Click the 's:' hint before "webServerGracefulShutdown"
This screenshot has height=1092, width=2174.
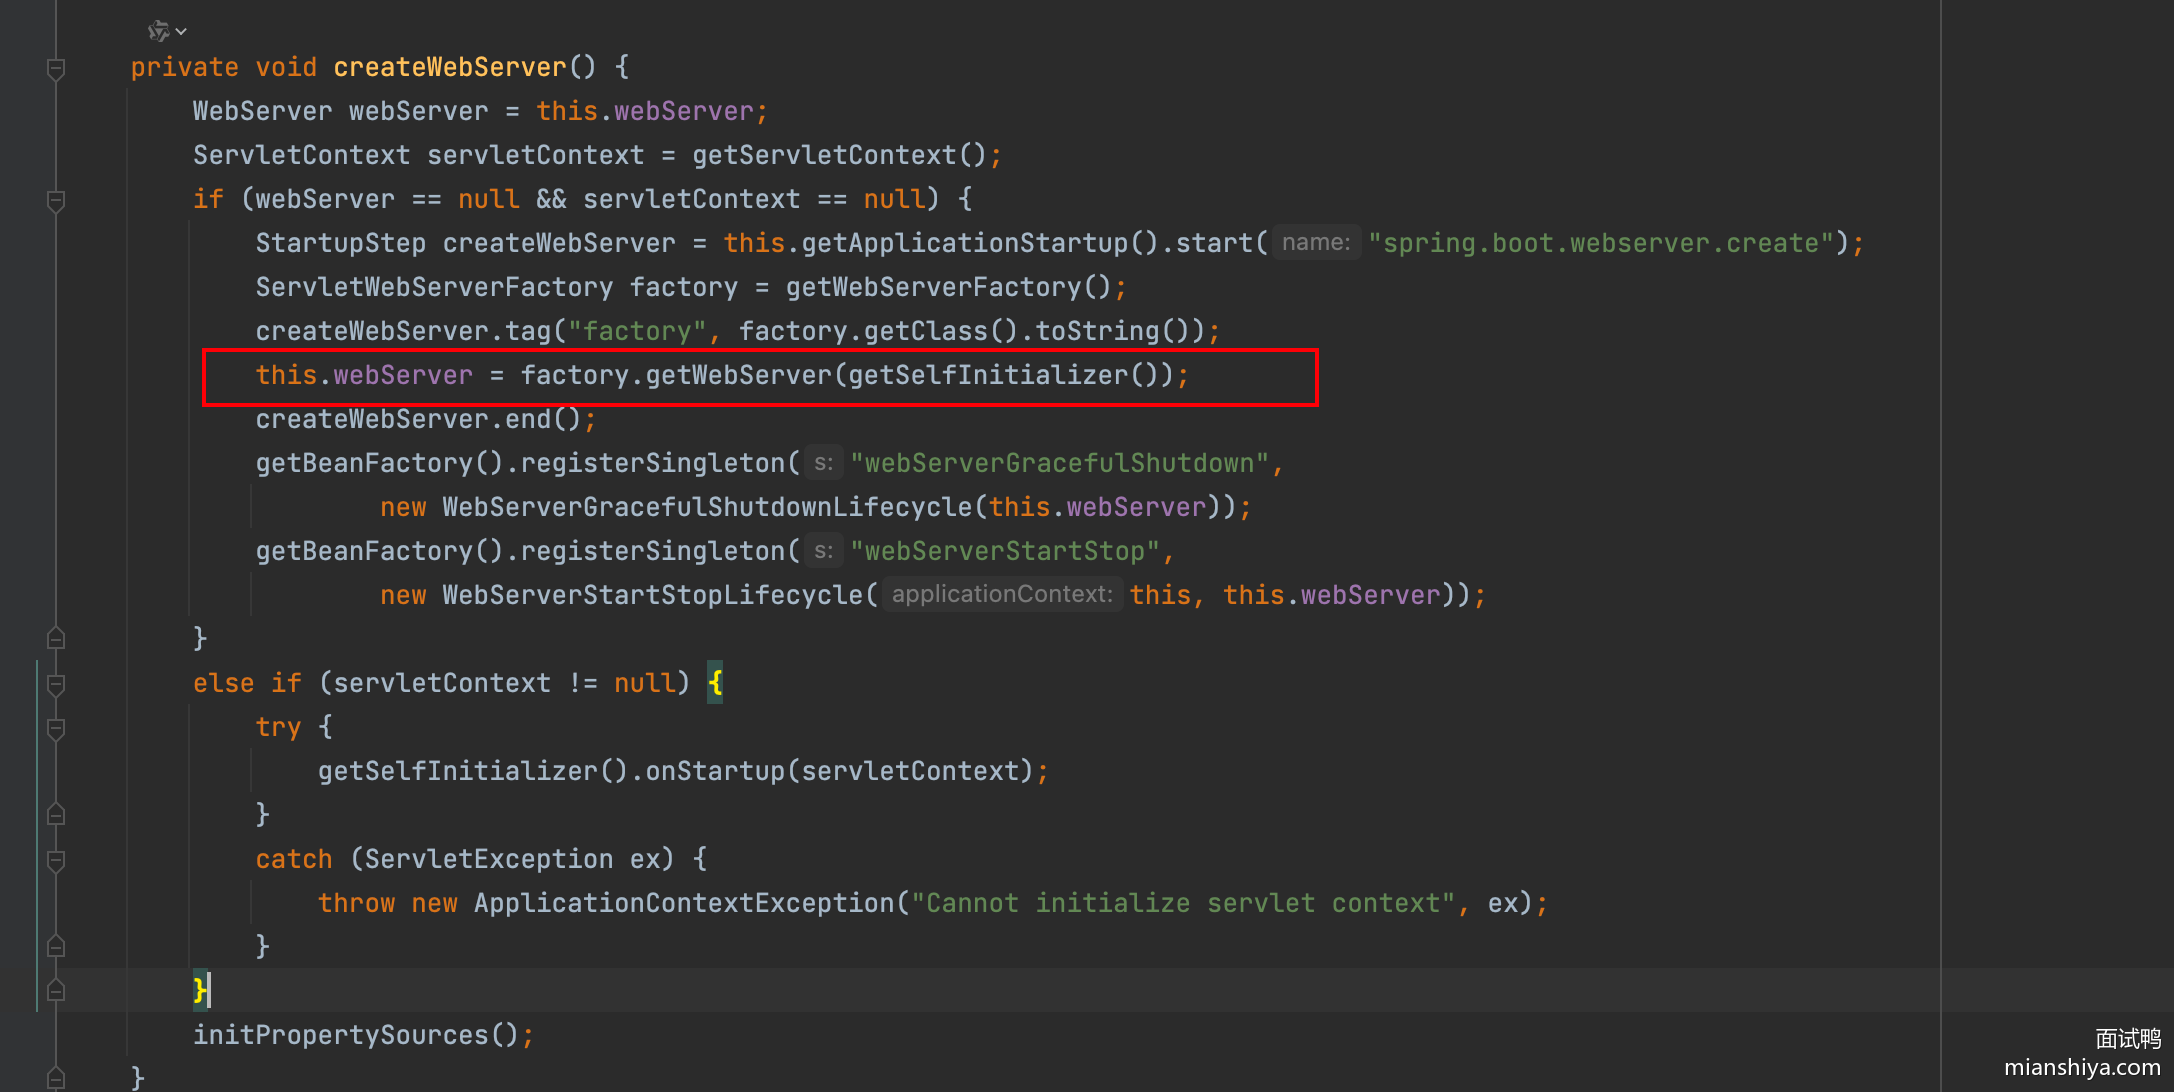point(823,463)
